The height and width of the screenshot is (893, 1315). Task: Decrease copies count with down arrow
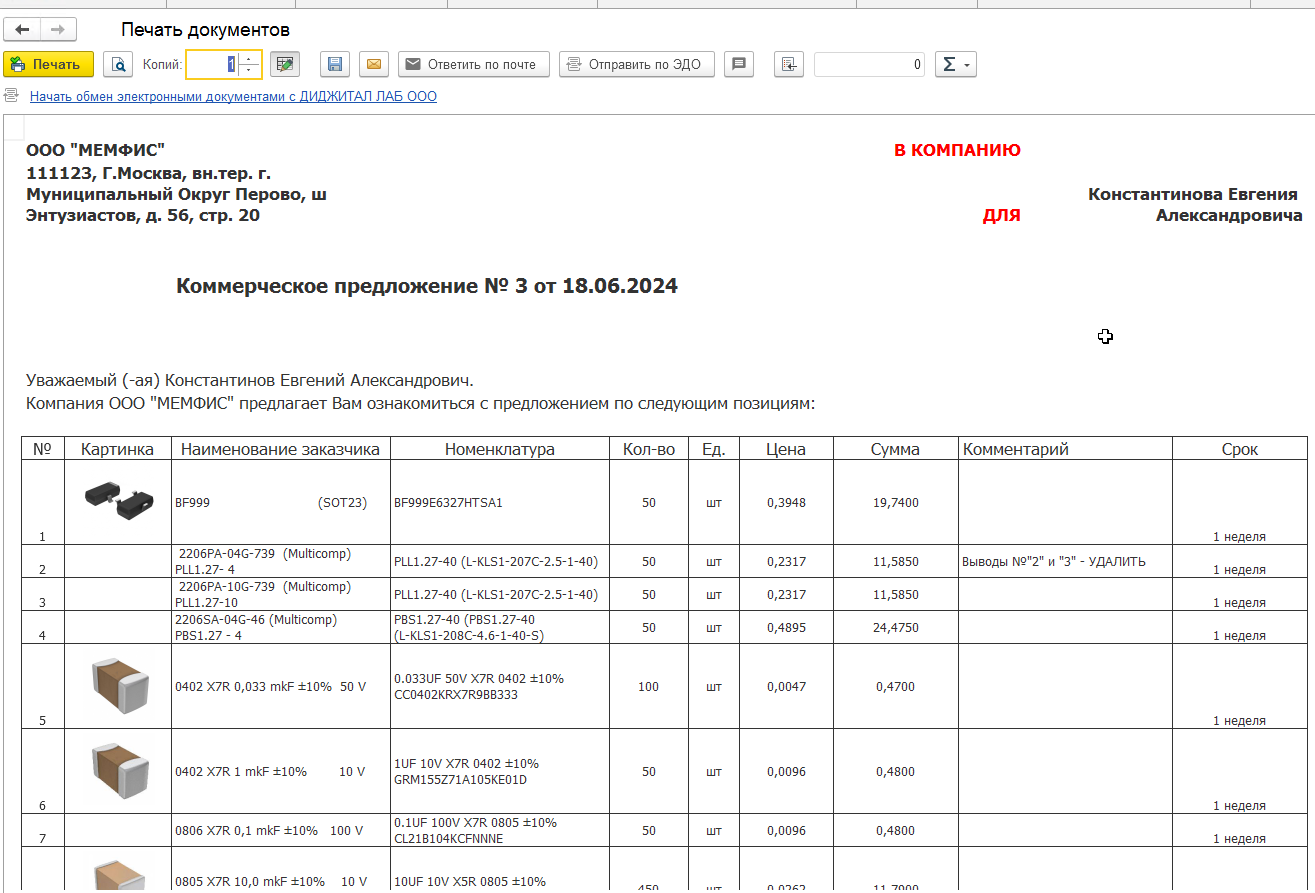click(x=250, y=72)
